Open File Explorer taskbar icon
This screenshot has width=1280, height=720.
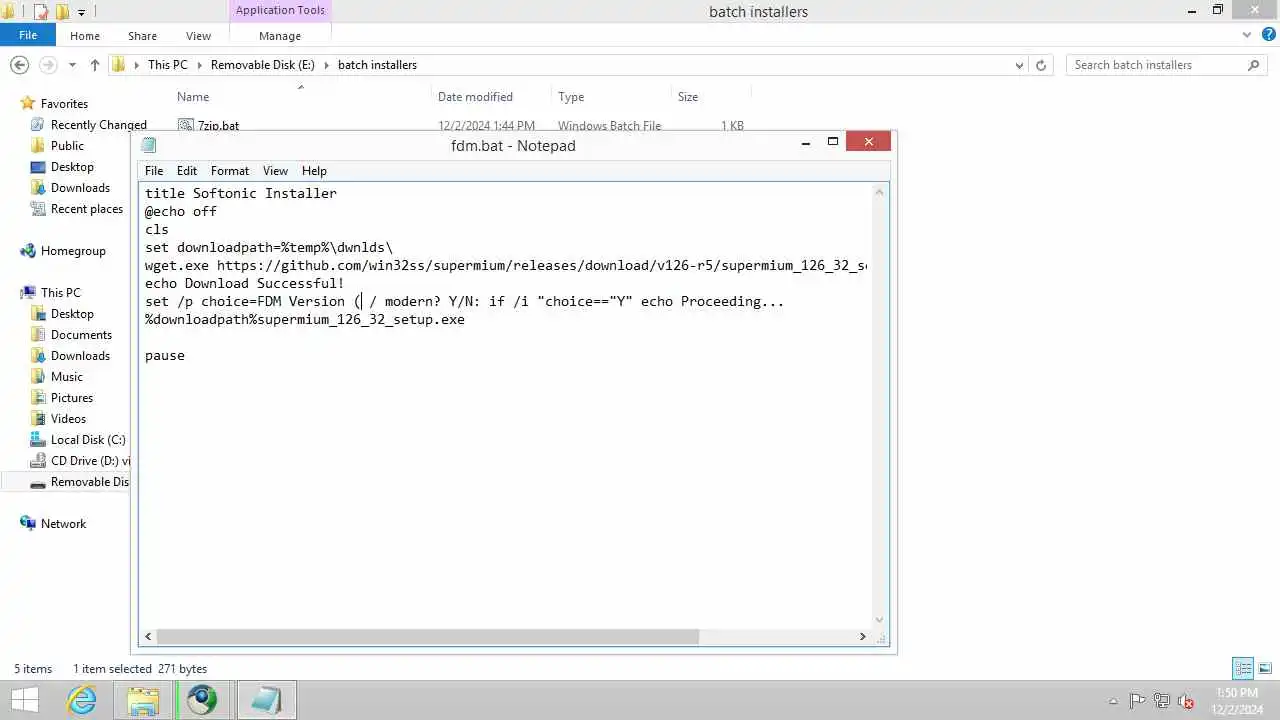coord(143,700)
